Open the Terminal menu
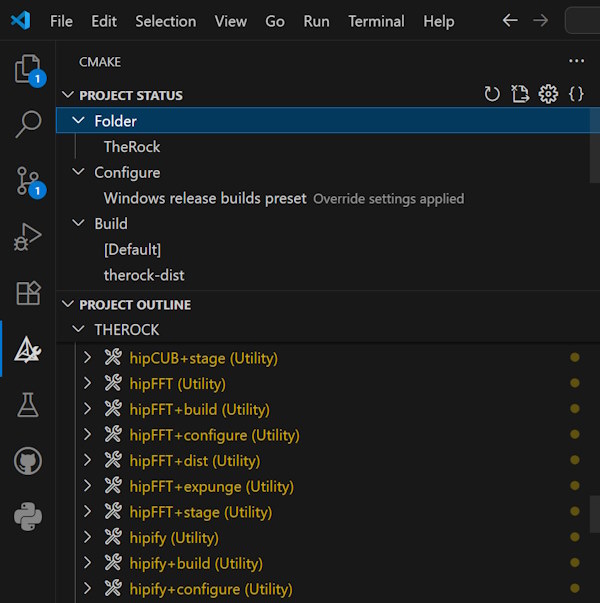The image size is (600, 603). click(x=377, y=21)
